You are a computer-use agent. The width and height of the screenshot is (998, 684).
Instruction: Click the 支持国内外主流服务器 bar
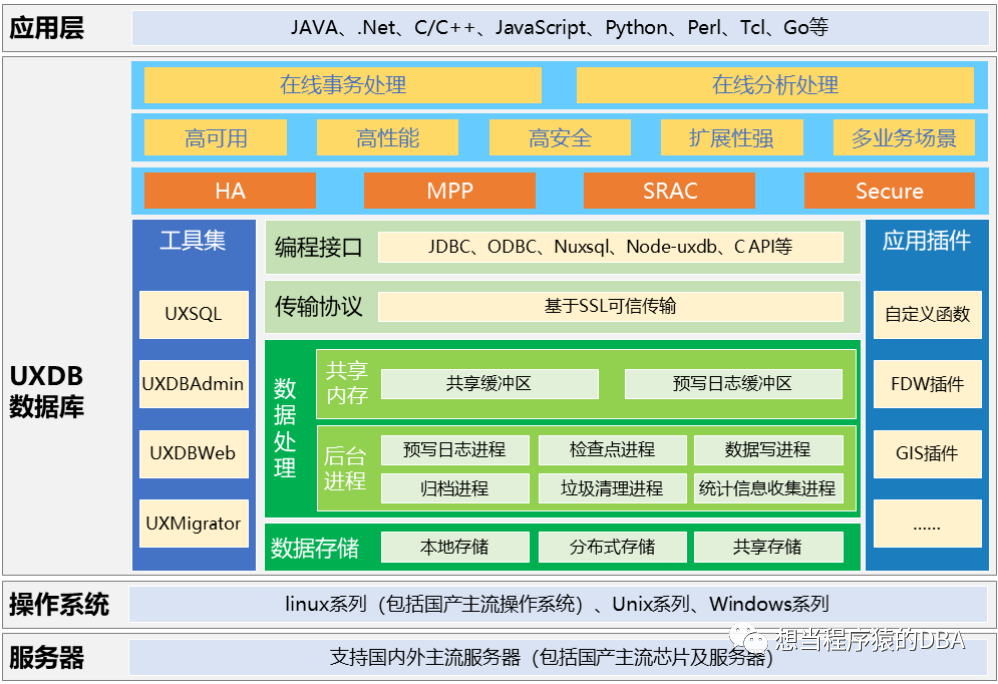(558, 657)
